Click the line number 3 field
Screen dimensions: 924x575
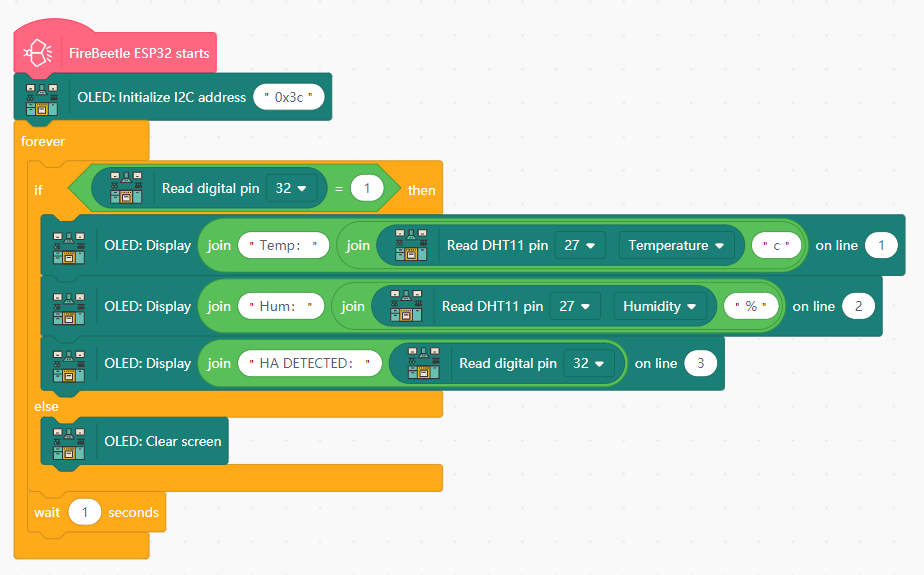tap(701, 363)
